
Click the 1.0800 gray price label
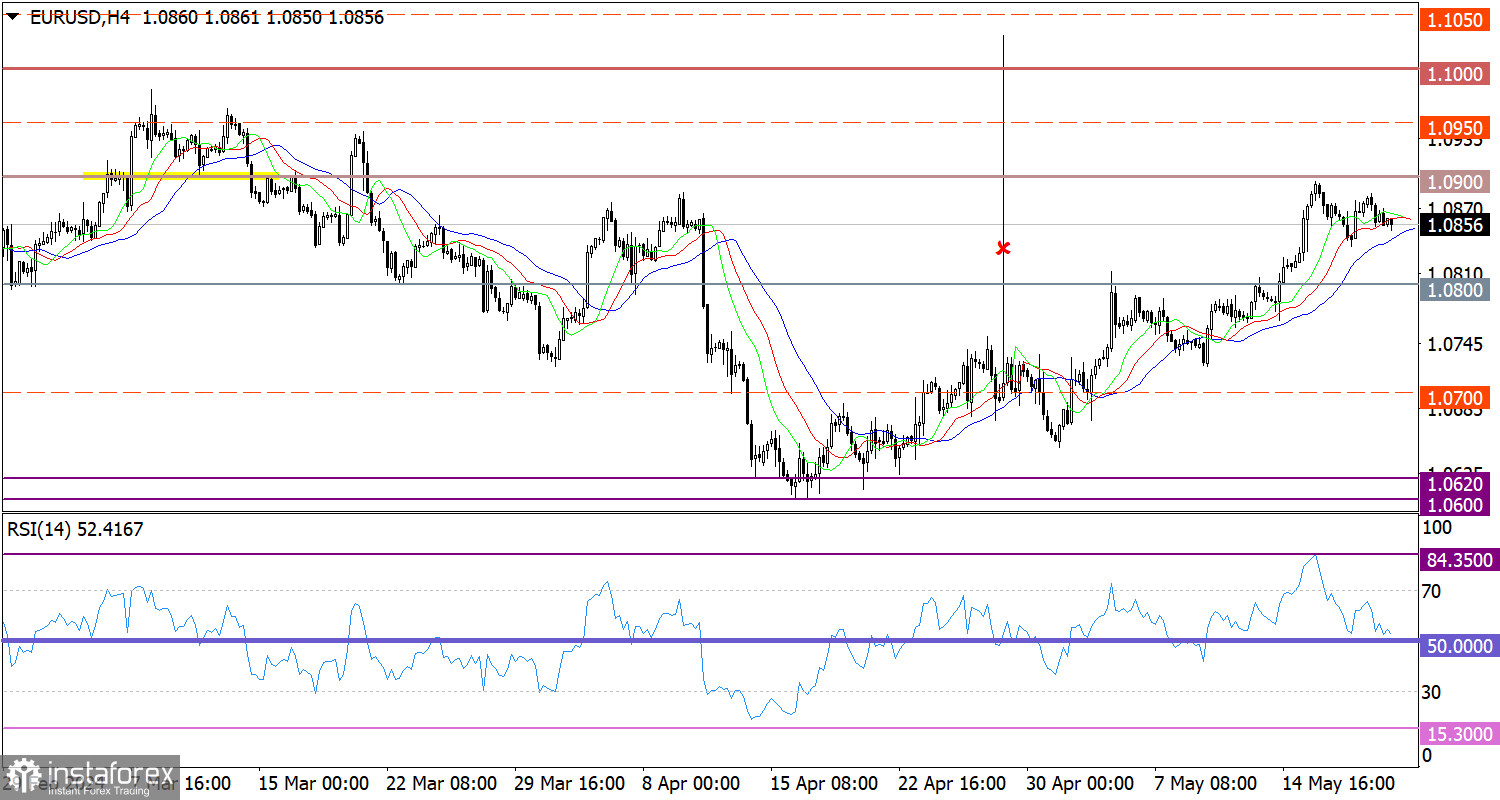(1454, 290)
